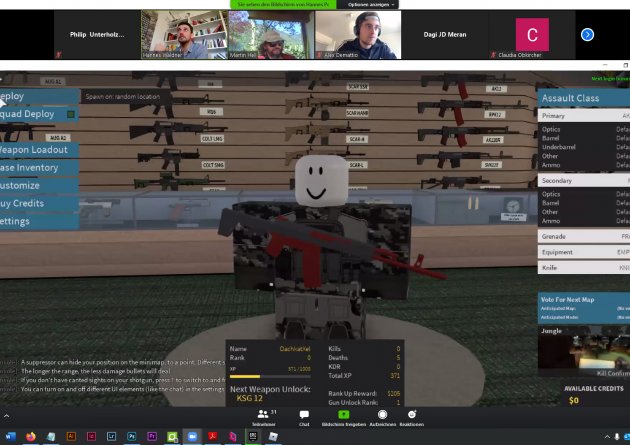The image size is (630, 445).
Task: Open the Weapon Loadout menu
Action: point(39,150)
